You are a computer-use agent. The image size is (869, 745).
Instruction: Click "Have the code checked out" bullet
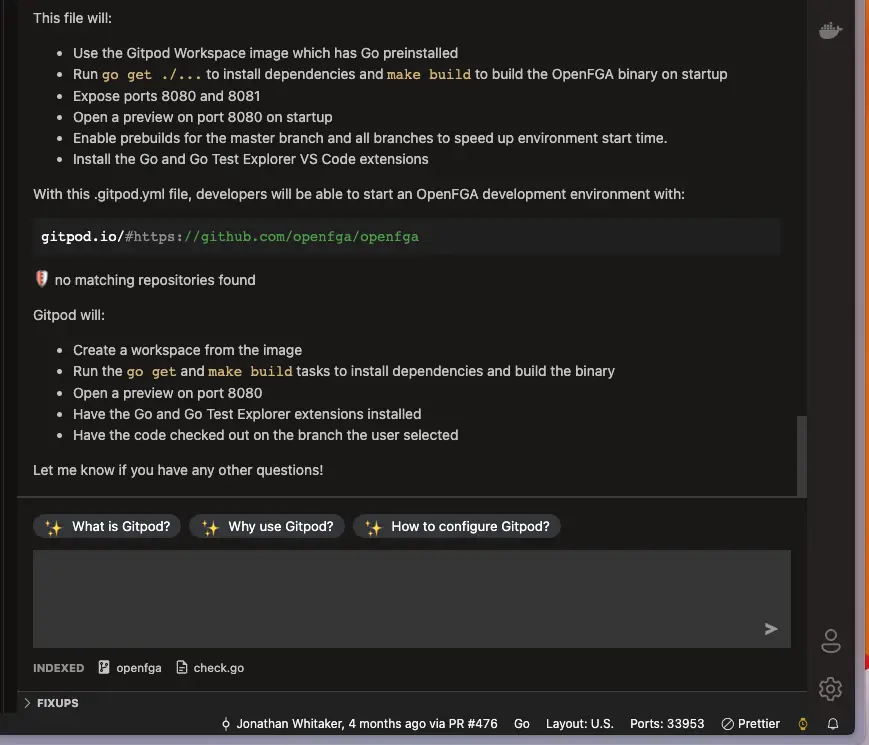[265, 435]
